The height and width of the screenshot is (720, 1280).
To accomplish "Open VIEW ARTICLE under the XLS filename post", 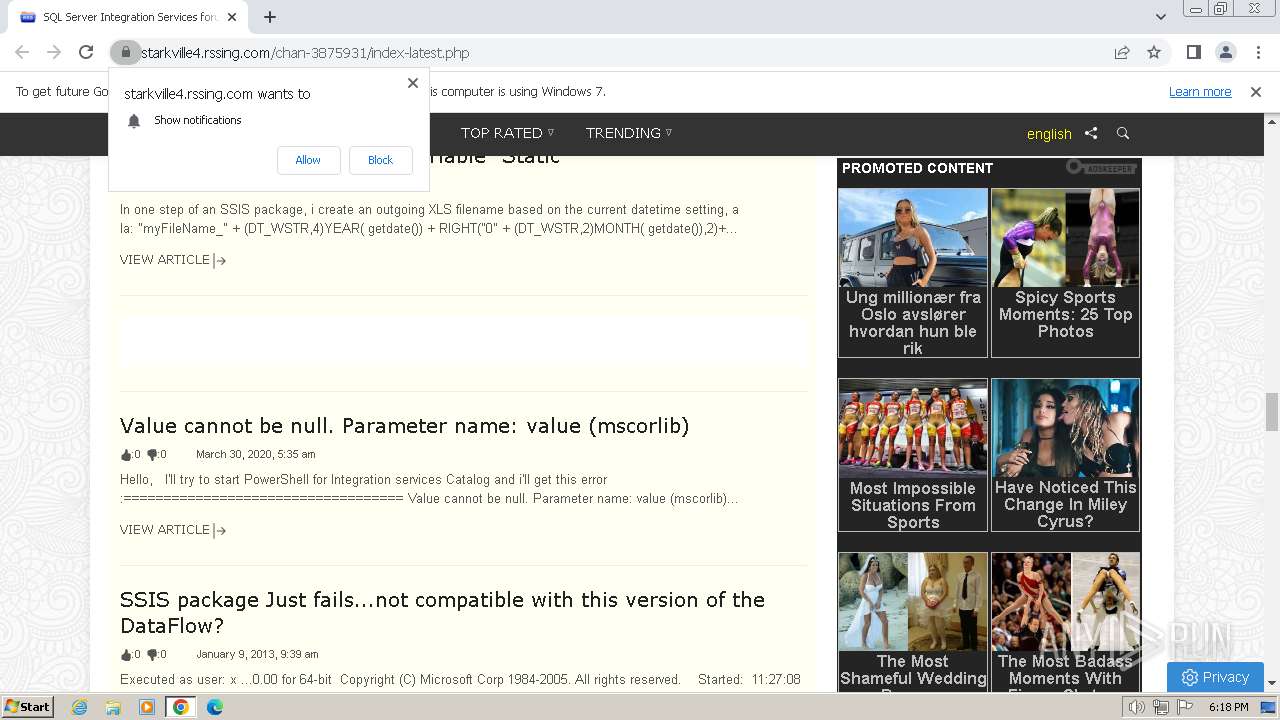I will point(173,260).
